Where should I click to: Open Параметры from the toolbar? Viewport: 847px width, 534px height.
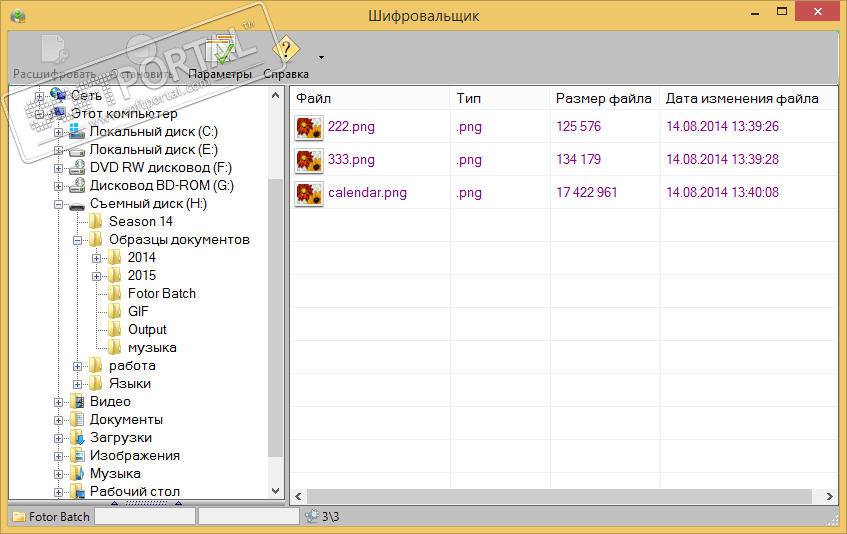coord(220,57)
